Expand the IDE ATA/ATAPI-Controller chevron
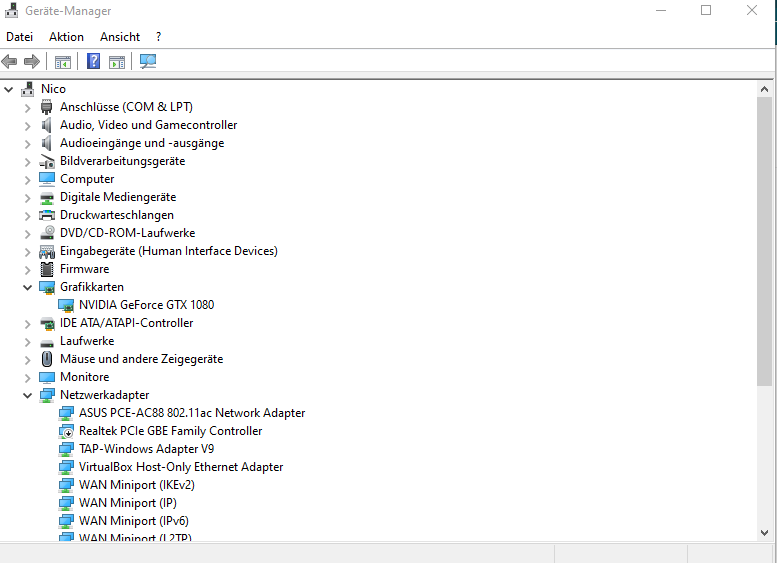Image resolution: width=777 pixels, height=563 pixels. (x=28, y=324)
